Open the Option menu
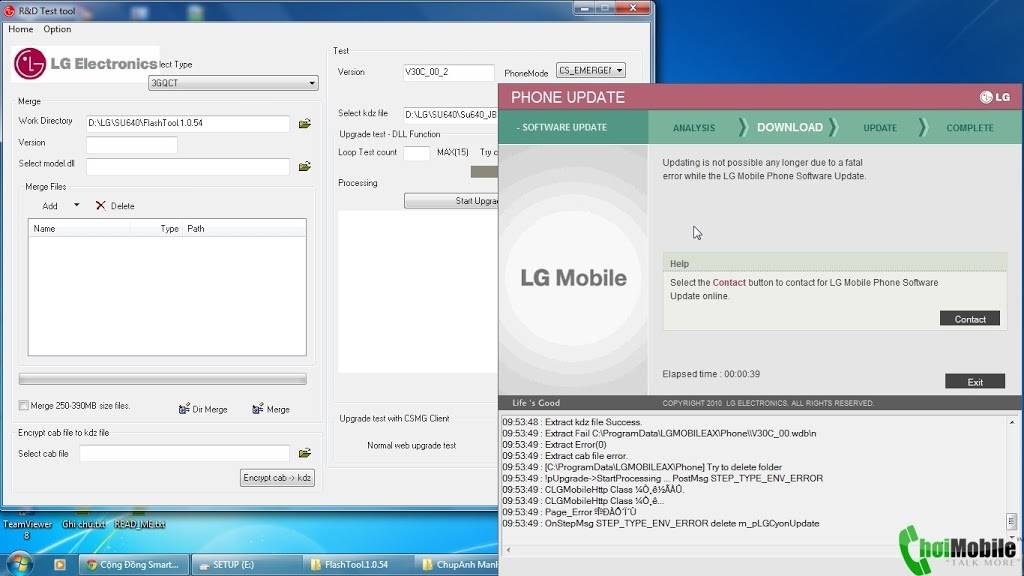 click(x=57, y=29)
